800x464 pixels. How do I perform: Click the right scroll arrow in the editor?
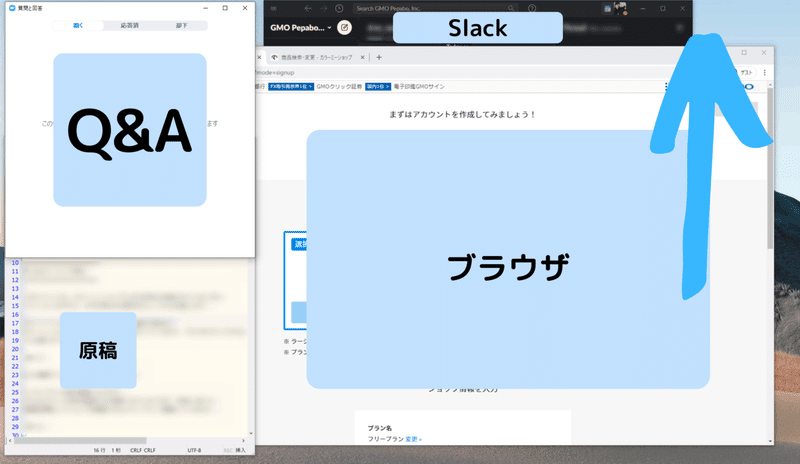pyautogui.click(x=243, y=441)
